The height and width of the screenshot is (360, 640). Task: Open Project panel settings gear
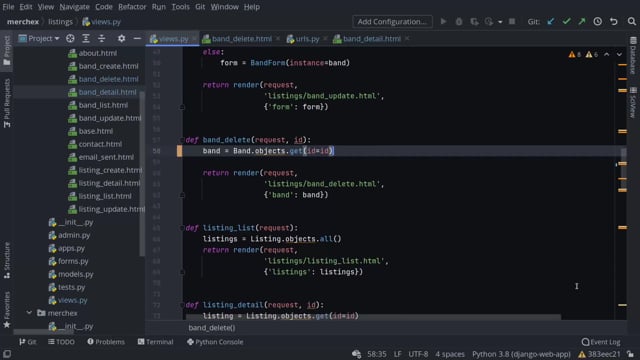click(x=121, y=38)
